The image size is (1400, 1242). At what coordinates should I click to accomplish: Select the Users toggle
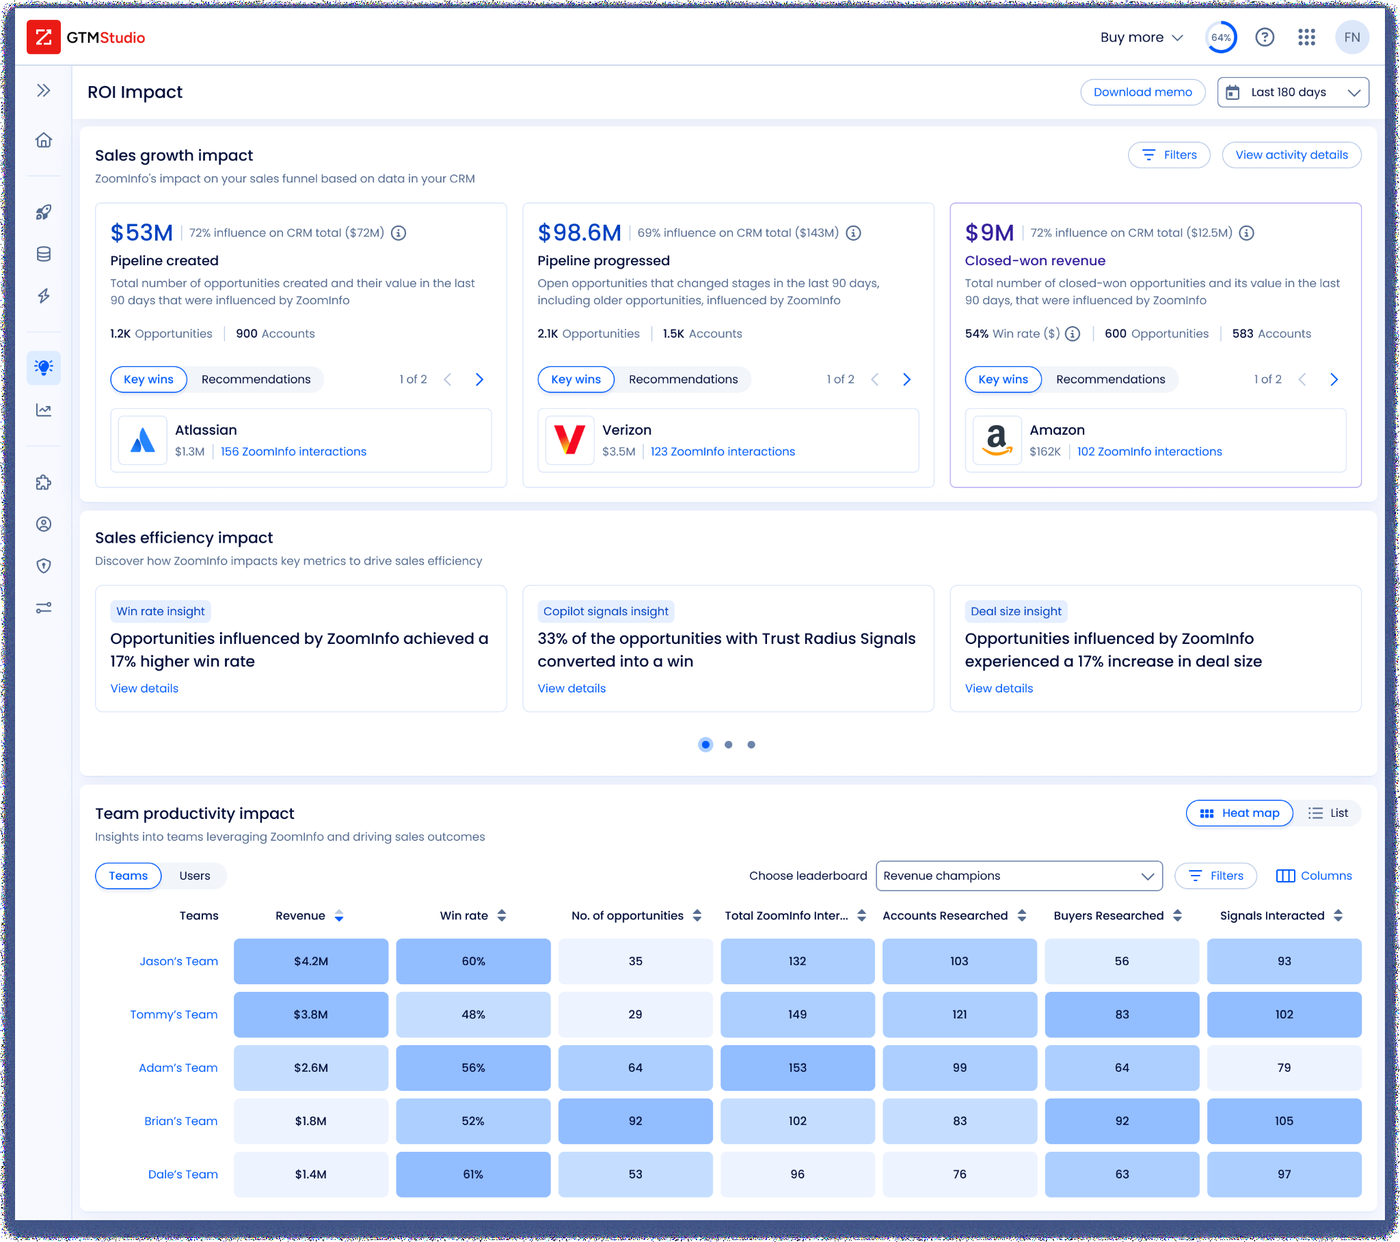pyautogui.click(x=195, y=876)
